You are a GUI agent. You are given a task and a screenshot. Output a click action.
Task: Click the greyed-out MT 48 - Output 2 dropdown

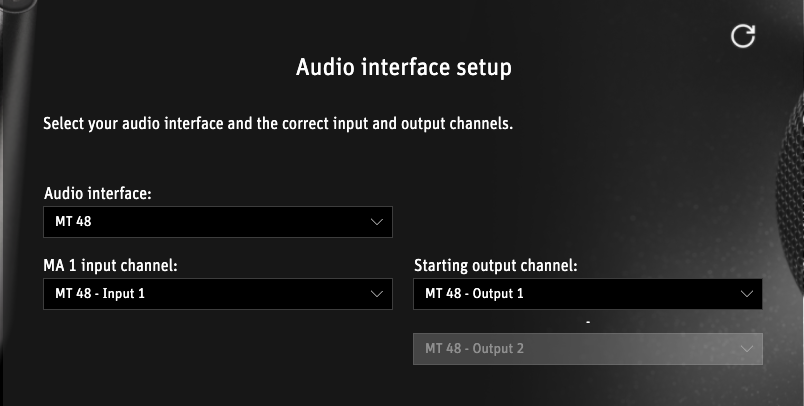coord(587,349)
